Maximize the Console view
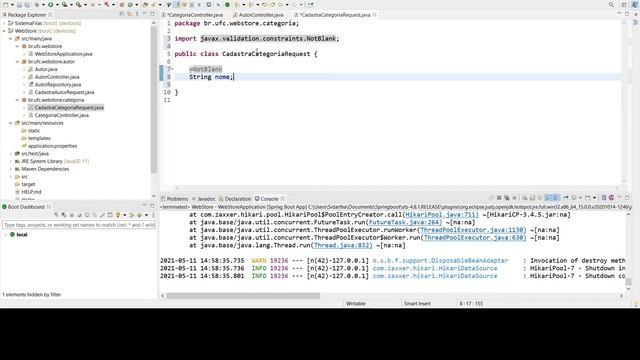The width and height of the screenshot is (640, 360). (x=627, y=198)
